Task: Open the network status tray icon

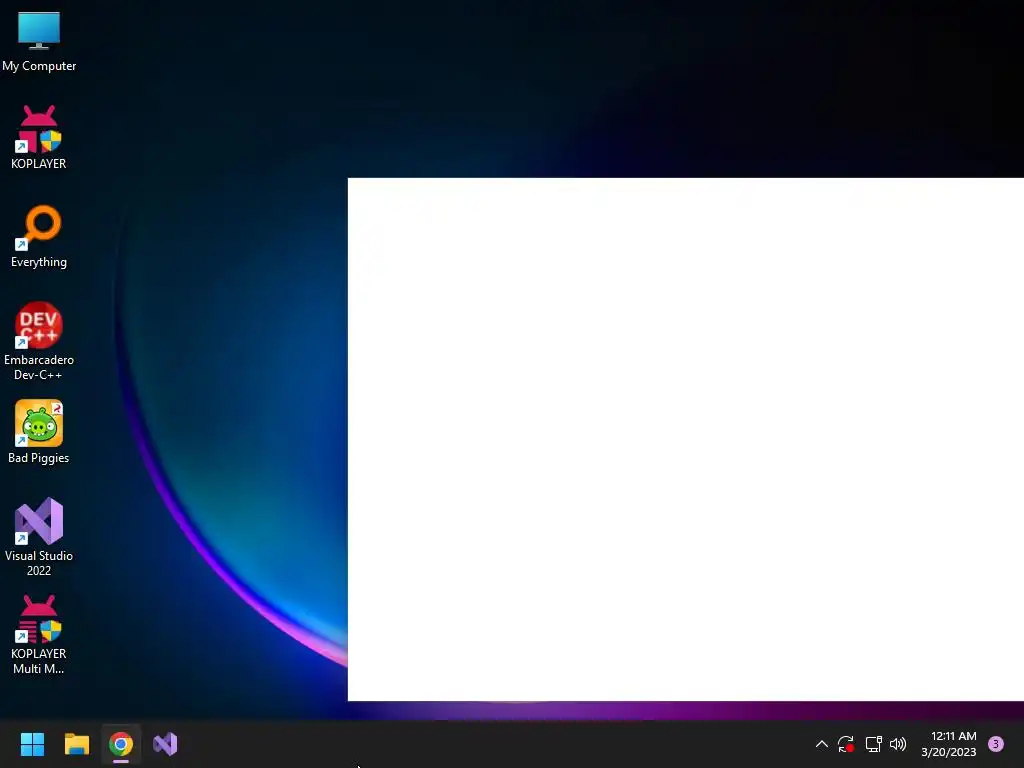Action: click(x=873, y=744)
